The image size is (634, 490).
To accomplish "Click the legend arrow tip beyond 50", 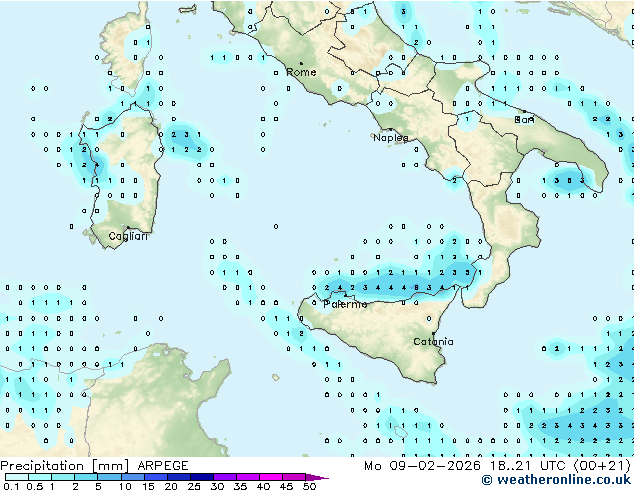I will tap(317, 478).
